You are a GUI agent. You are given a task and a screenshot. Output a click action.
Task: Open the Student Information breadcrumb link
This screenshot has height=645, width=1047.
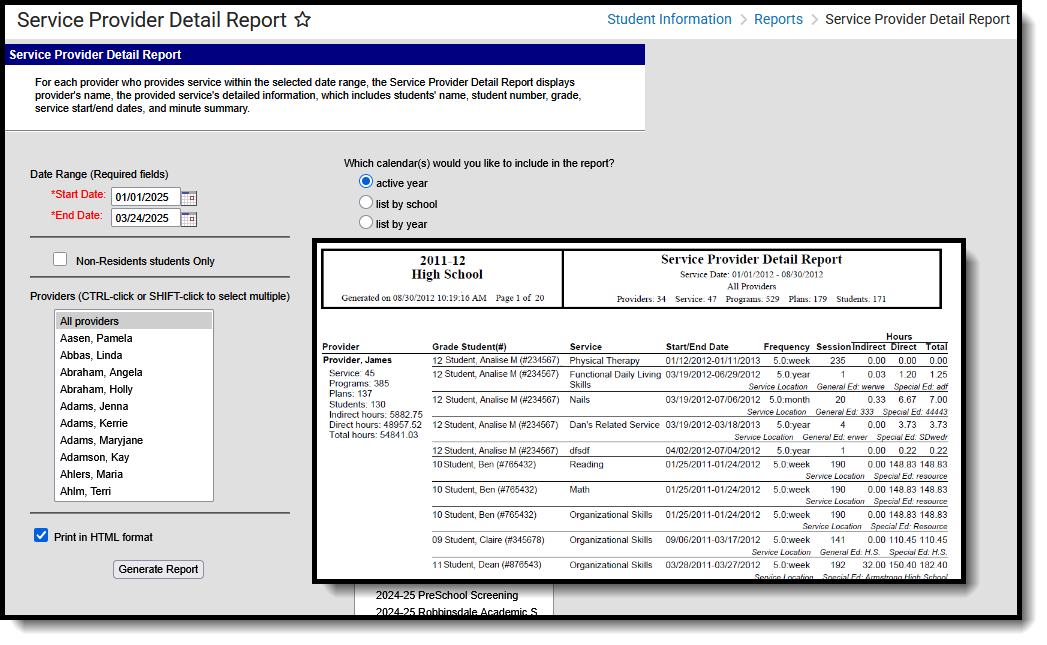click(x=669, y=19)
